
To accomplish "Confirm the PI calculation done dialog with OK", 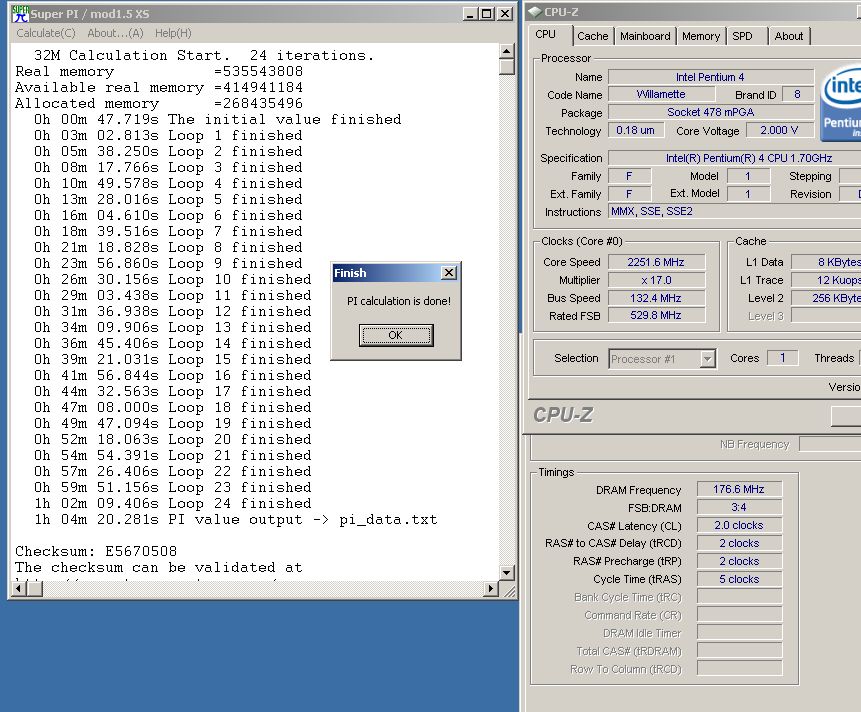I will 396,335.
